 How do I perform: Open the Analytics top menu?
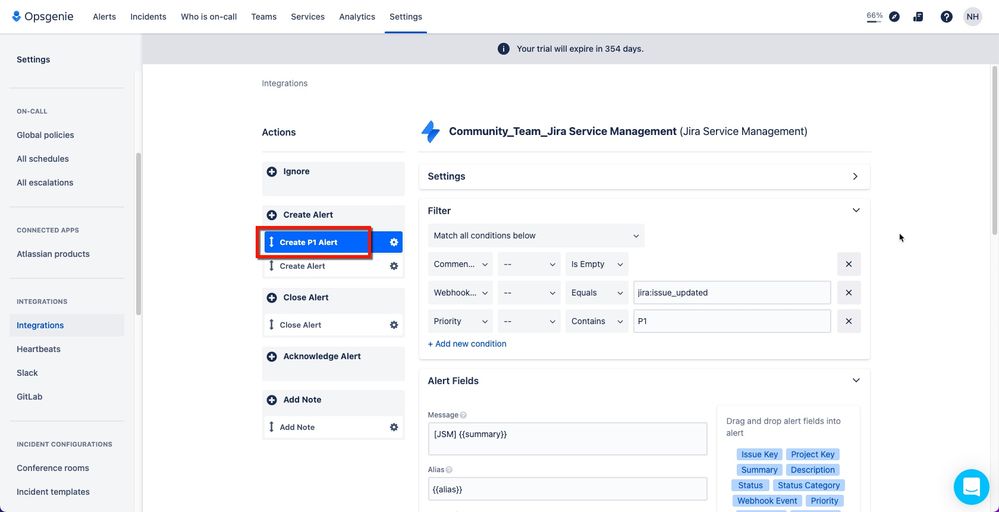pos(357,17)
